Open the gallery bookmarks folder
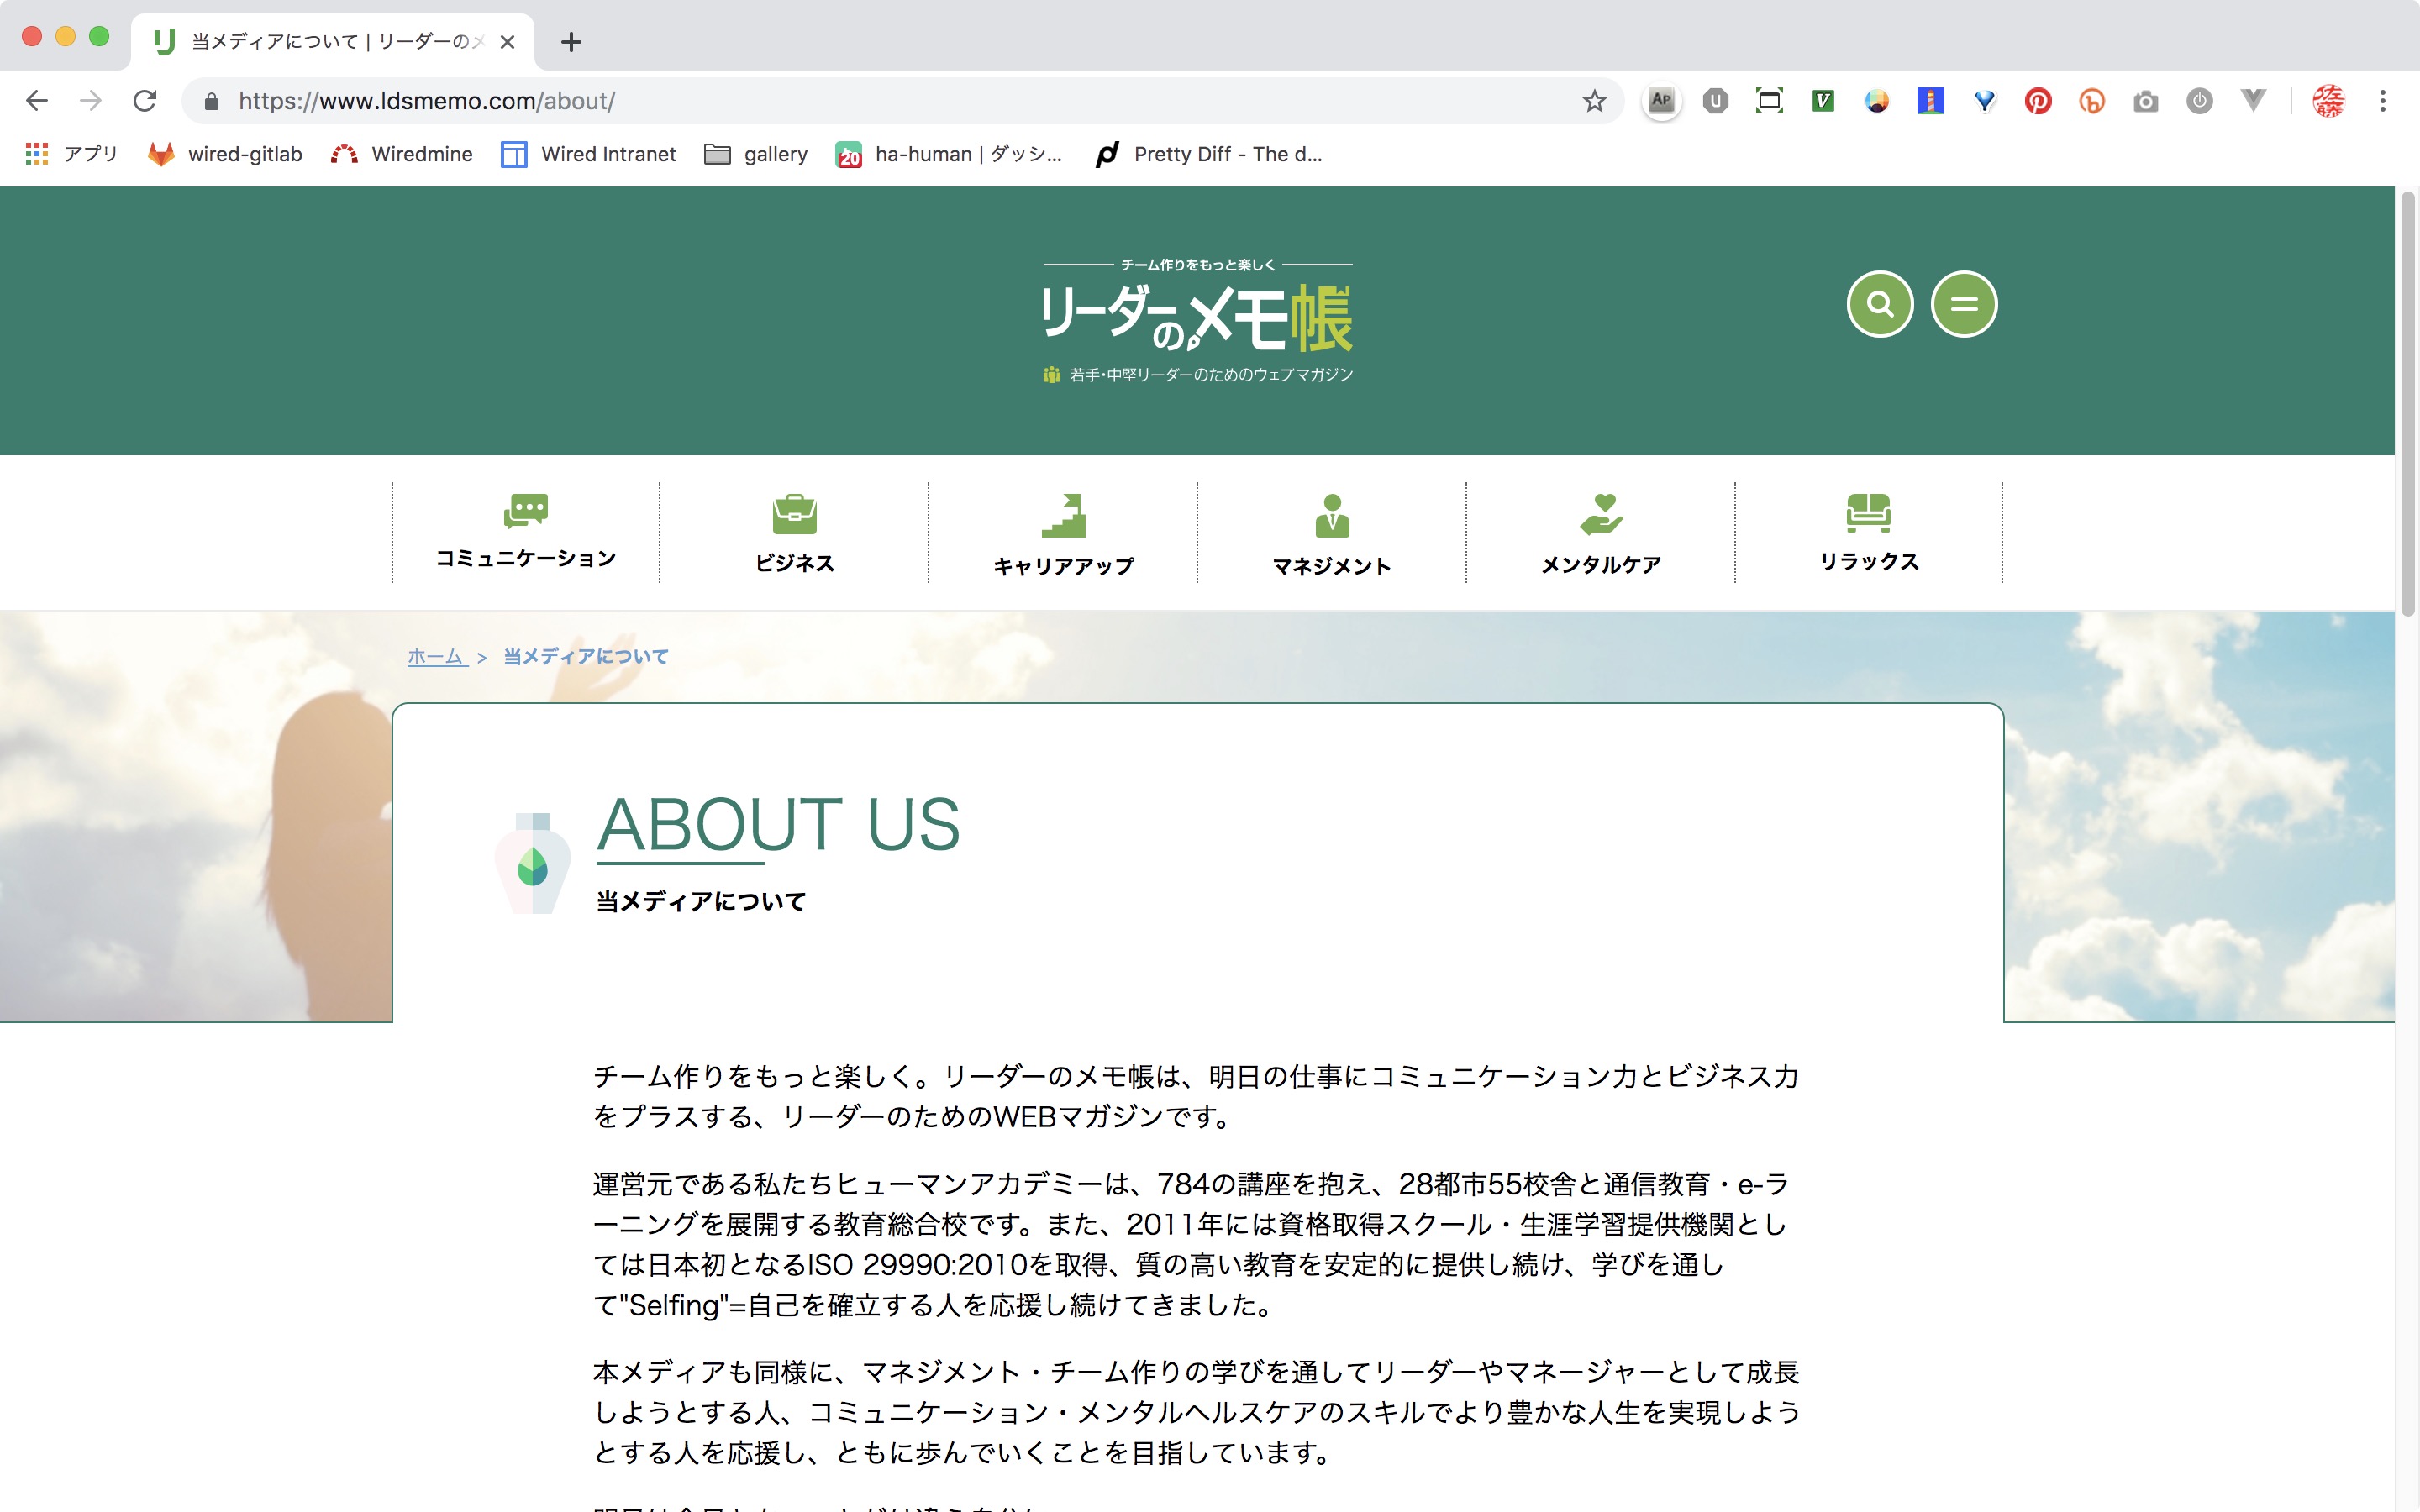This screenshot has height=1512, width=2420. 755,154
